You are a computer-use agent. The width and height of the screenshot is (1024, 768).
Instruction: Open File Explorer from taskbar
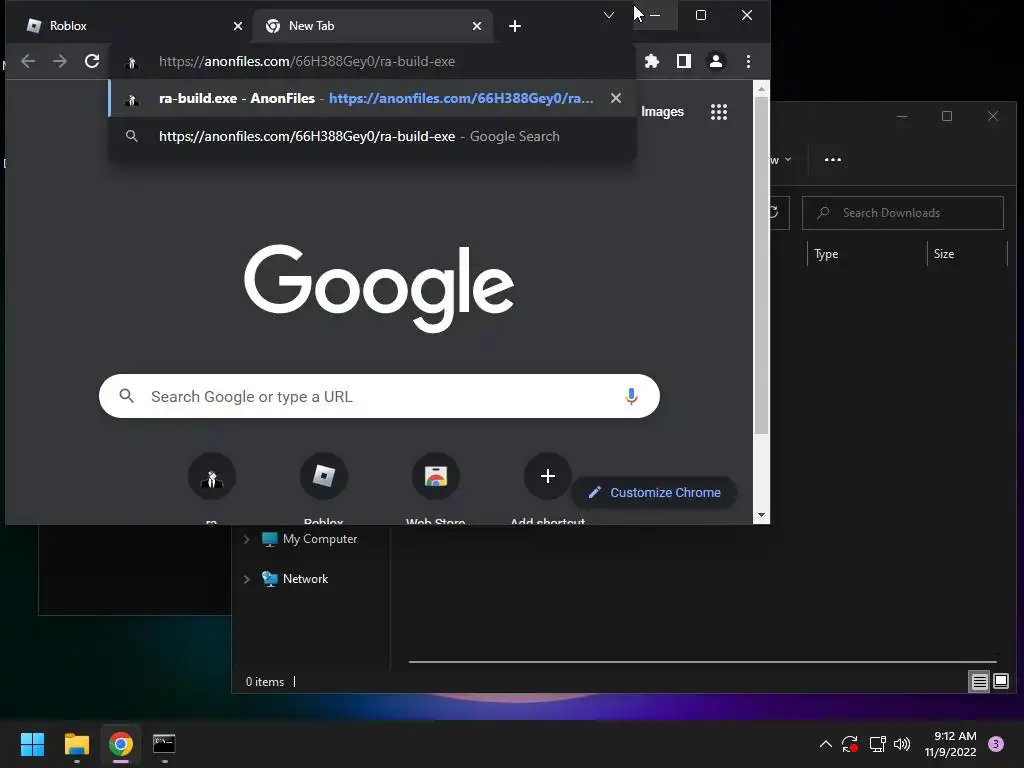tap(76, 744)
